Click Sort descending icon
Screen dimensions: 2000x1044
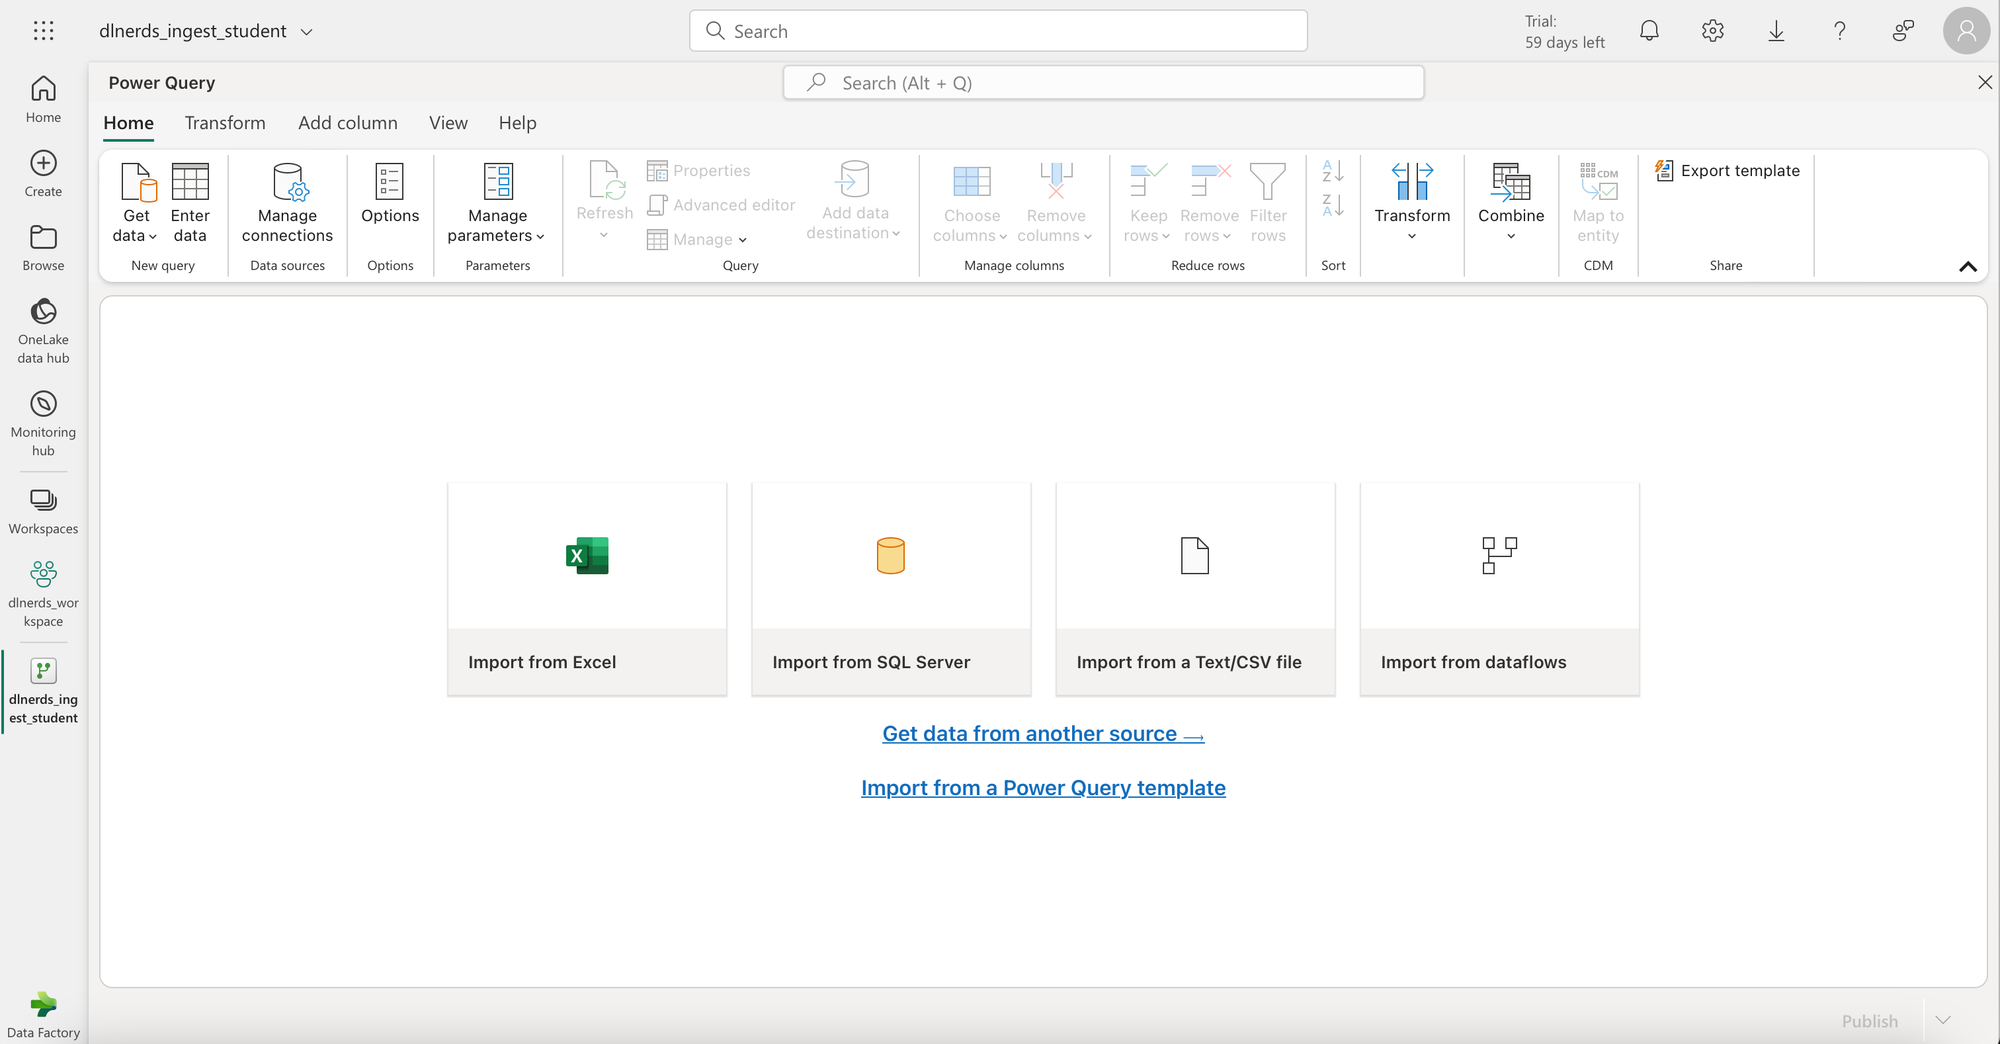(x=1333, y=205)
